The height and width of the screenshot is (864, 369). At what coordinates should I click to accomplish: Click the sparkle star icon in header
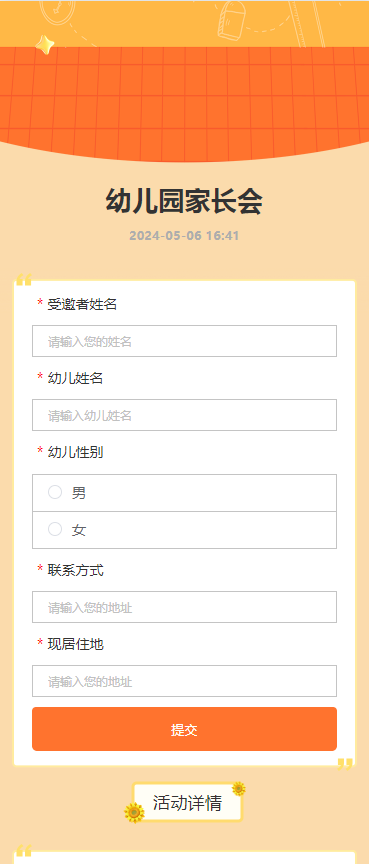[45, 45]
